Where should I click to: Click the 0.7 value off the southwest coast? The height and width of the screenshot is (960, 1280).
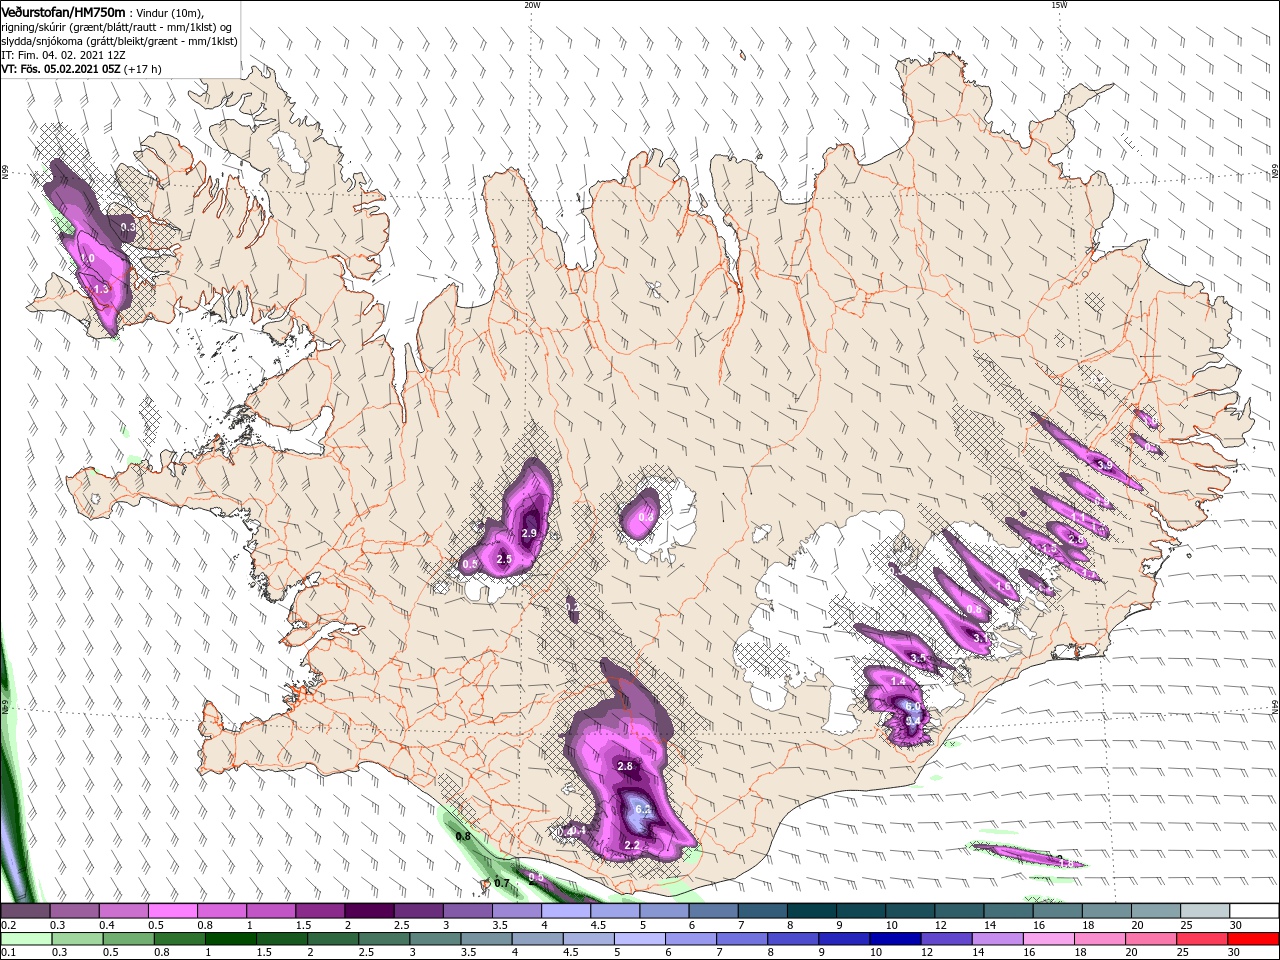click(502, 883)
